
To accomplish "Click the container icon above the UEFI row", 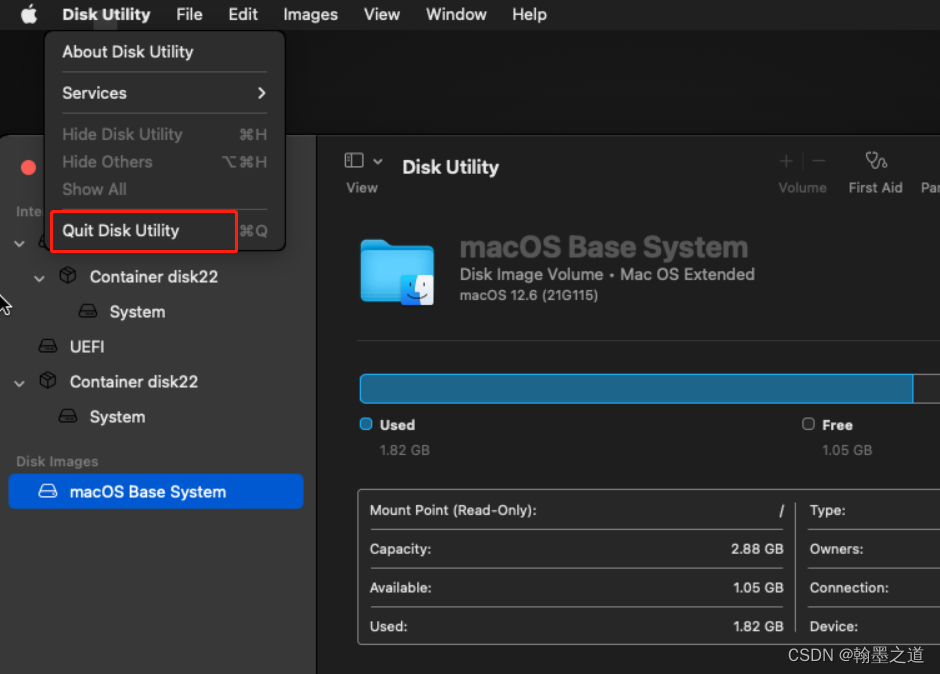I will 68,275.
